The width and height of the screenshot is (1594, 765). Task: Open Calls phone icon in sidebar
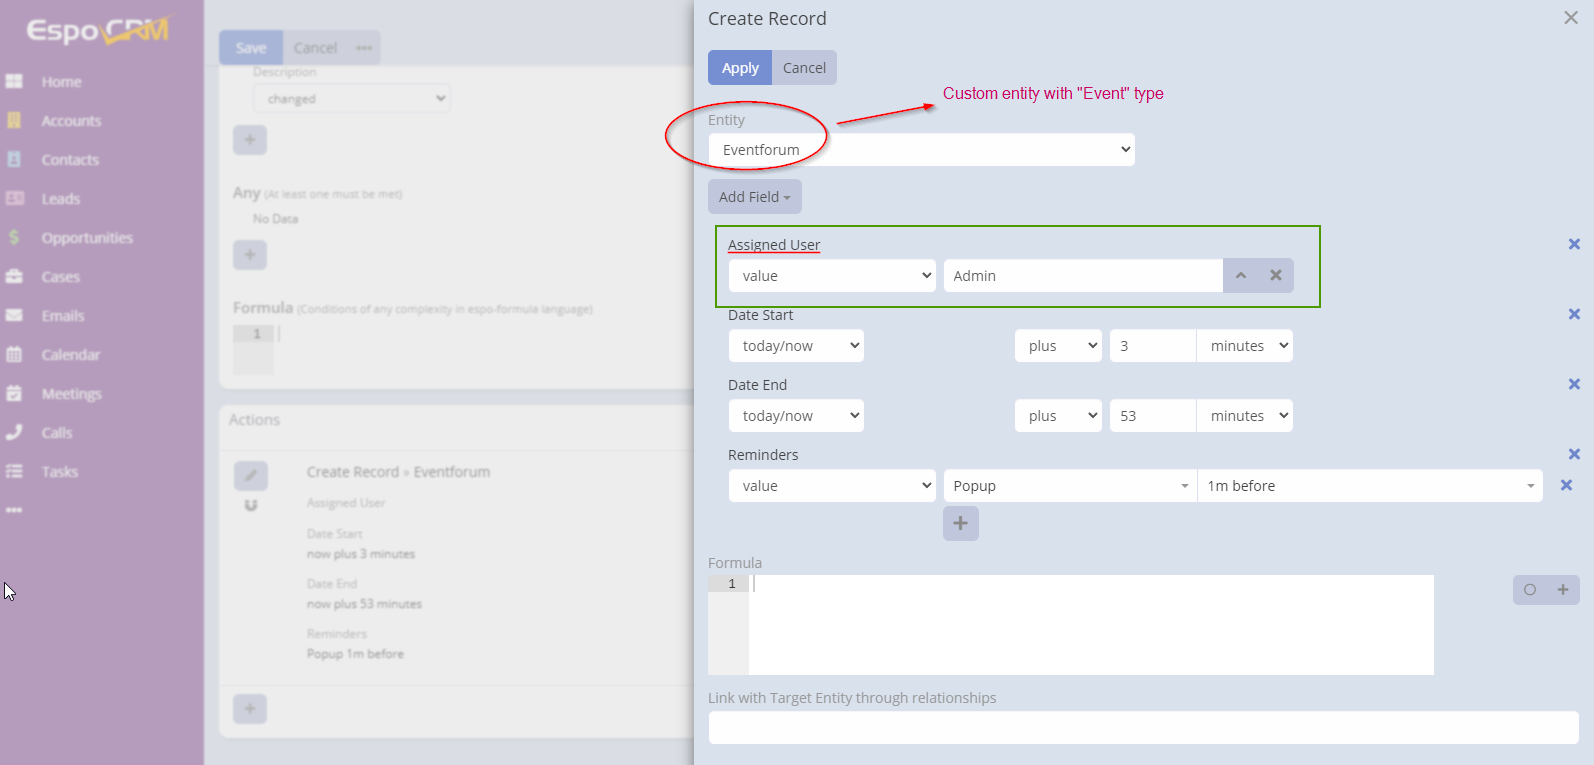click(14, 432)
